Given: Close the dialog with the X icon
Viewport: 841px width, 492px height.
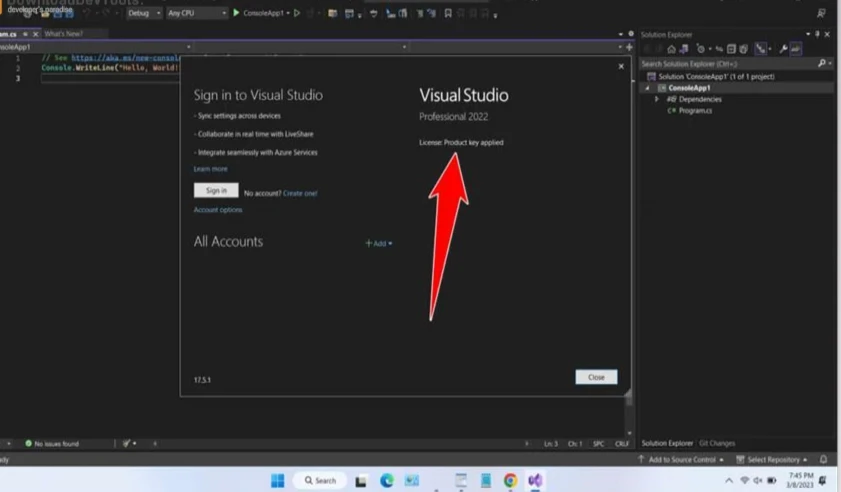Looking at the screenshot, I should pyautogui.click(x=621, y=67).
